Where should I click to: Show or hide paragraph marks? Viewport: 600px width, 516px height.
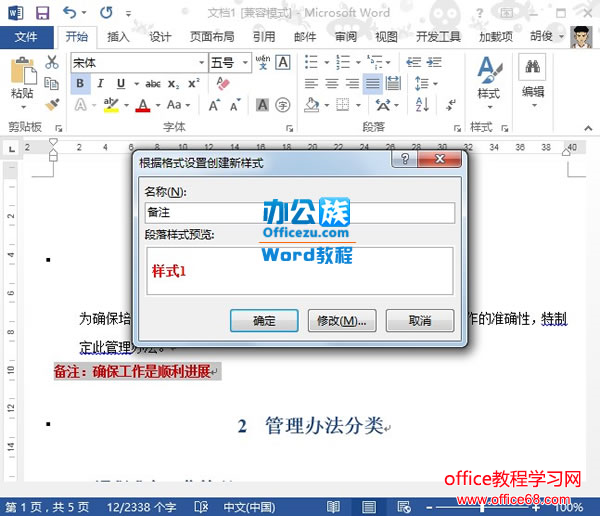451,105
